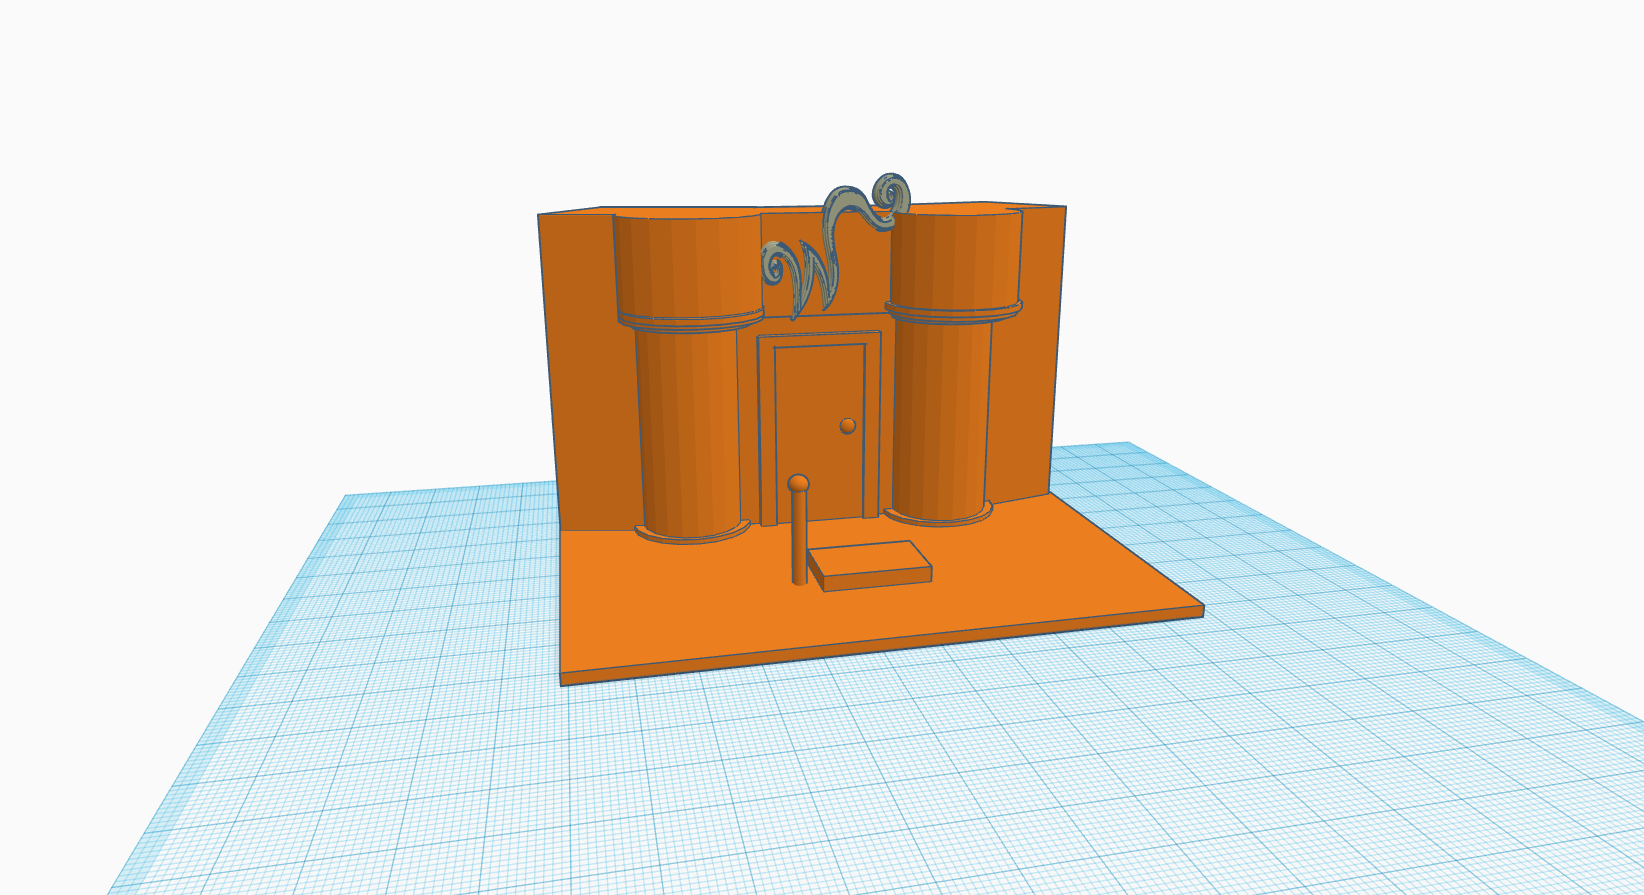
Task: Select the ball-topped post near the doorstep
Action: [x=798, y=530]
